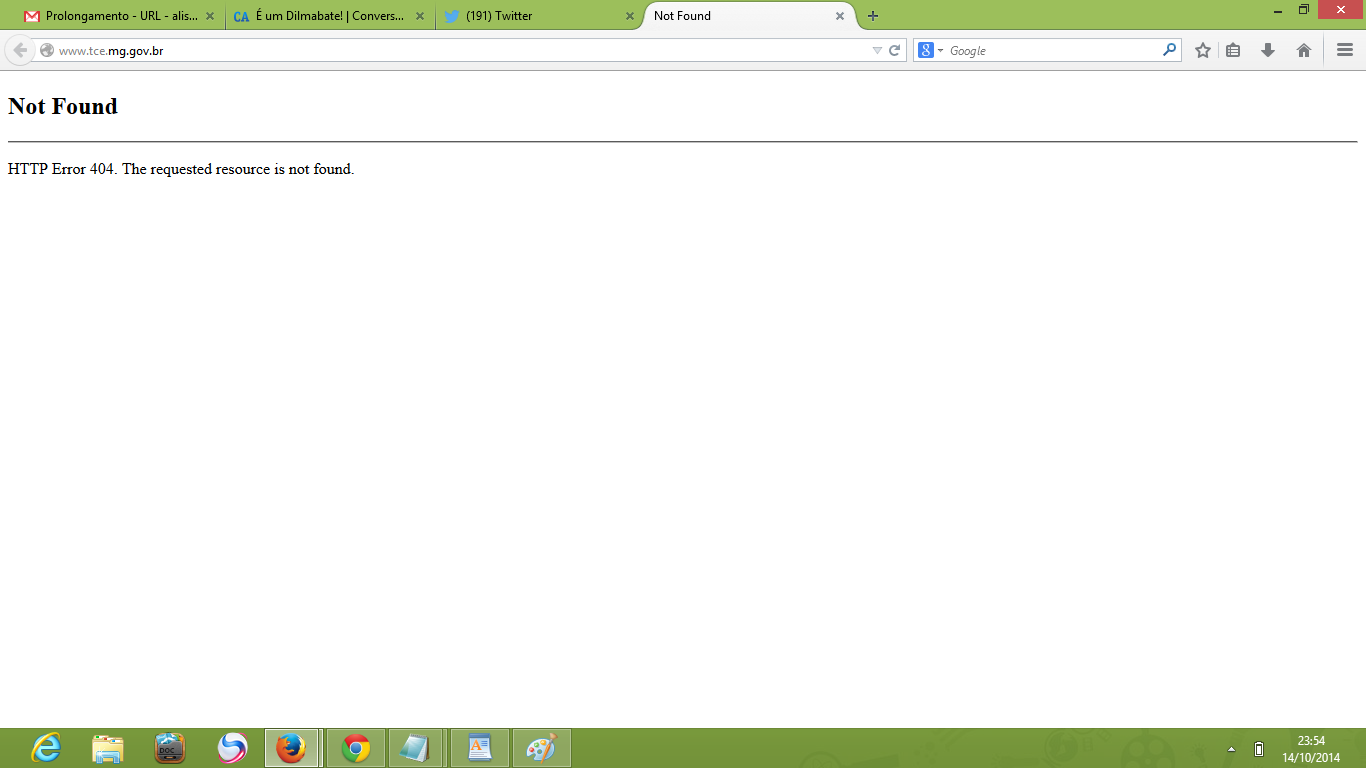
Task: Close the Twitter tab
Action: tap(629, 16)
